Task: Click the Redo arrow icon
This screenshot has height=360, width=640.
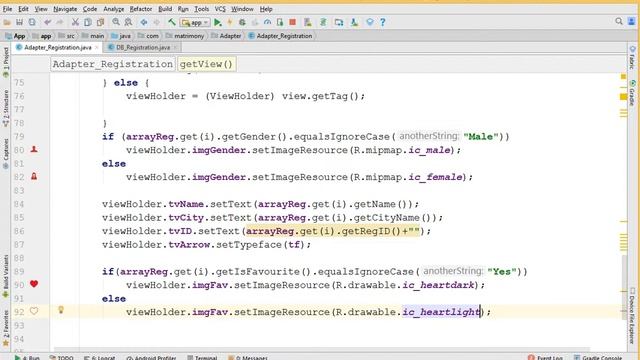Action: tap(60, 22)
